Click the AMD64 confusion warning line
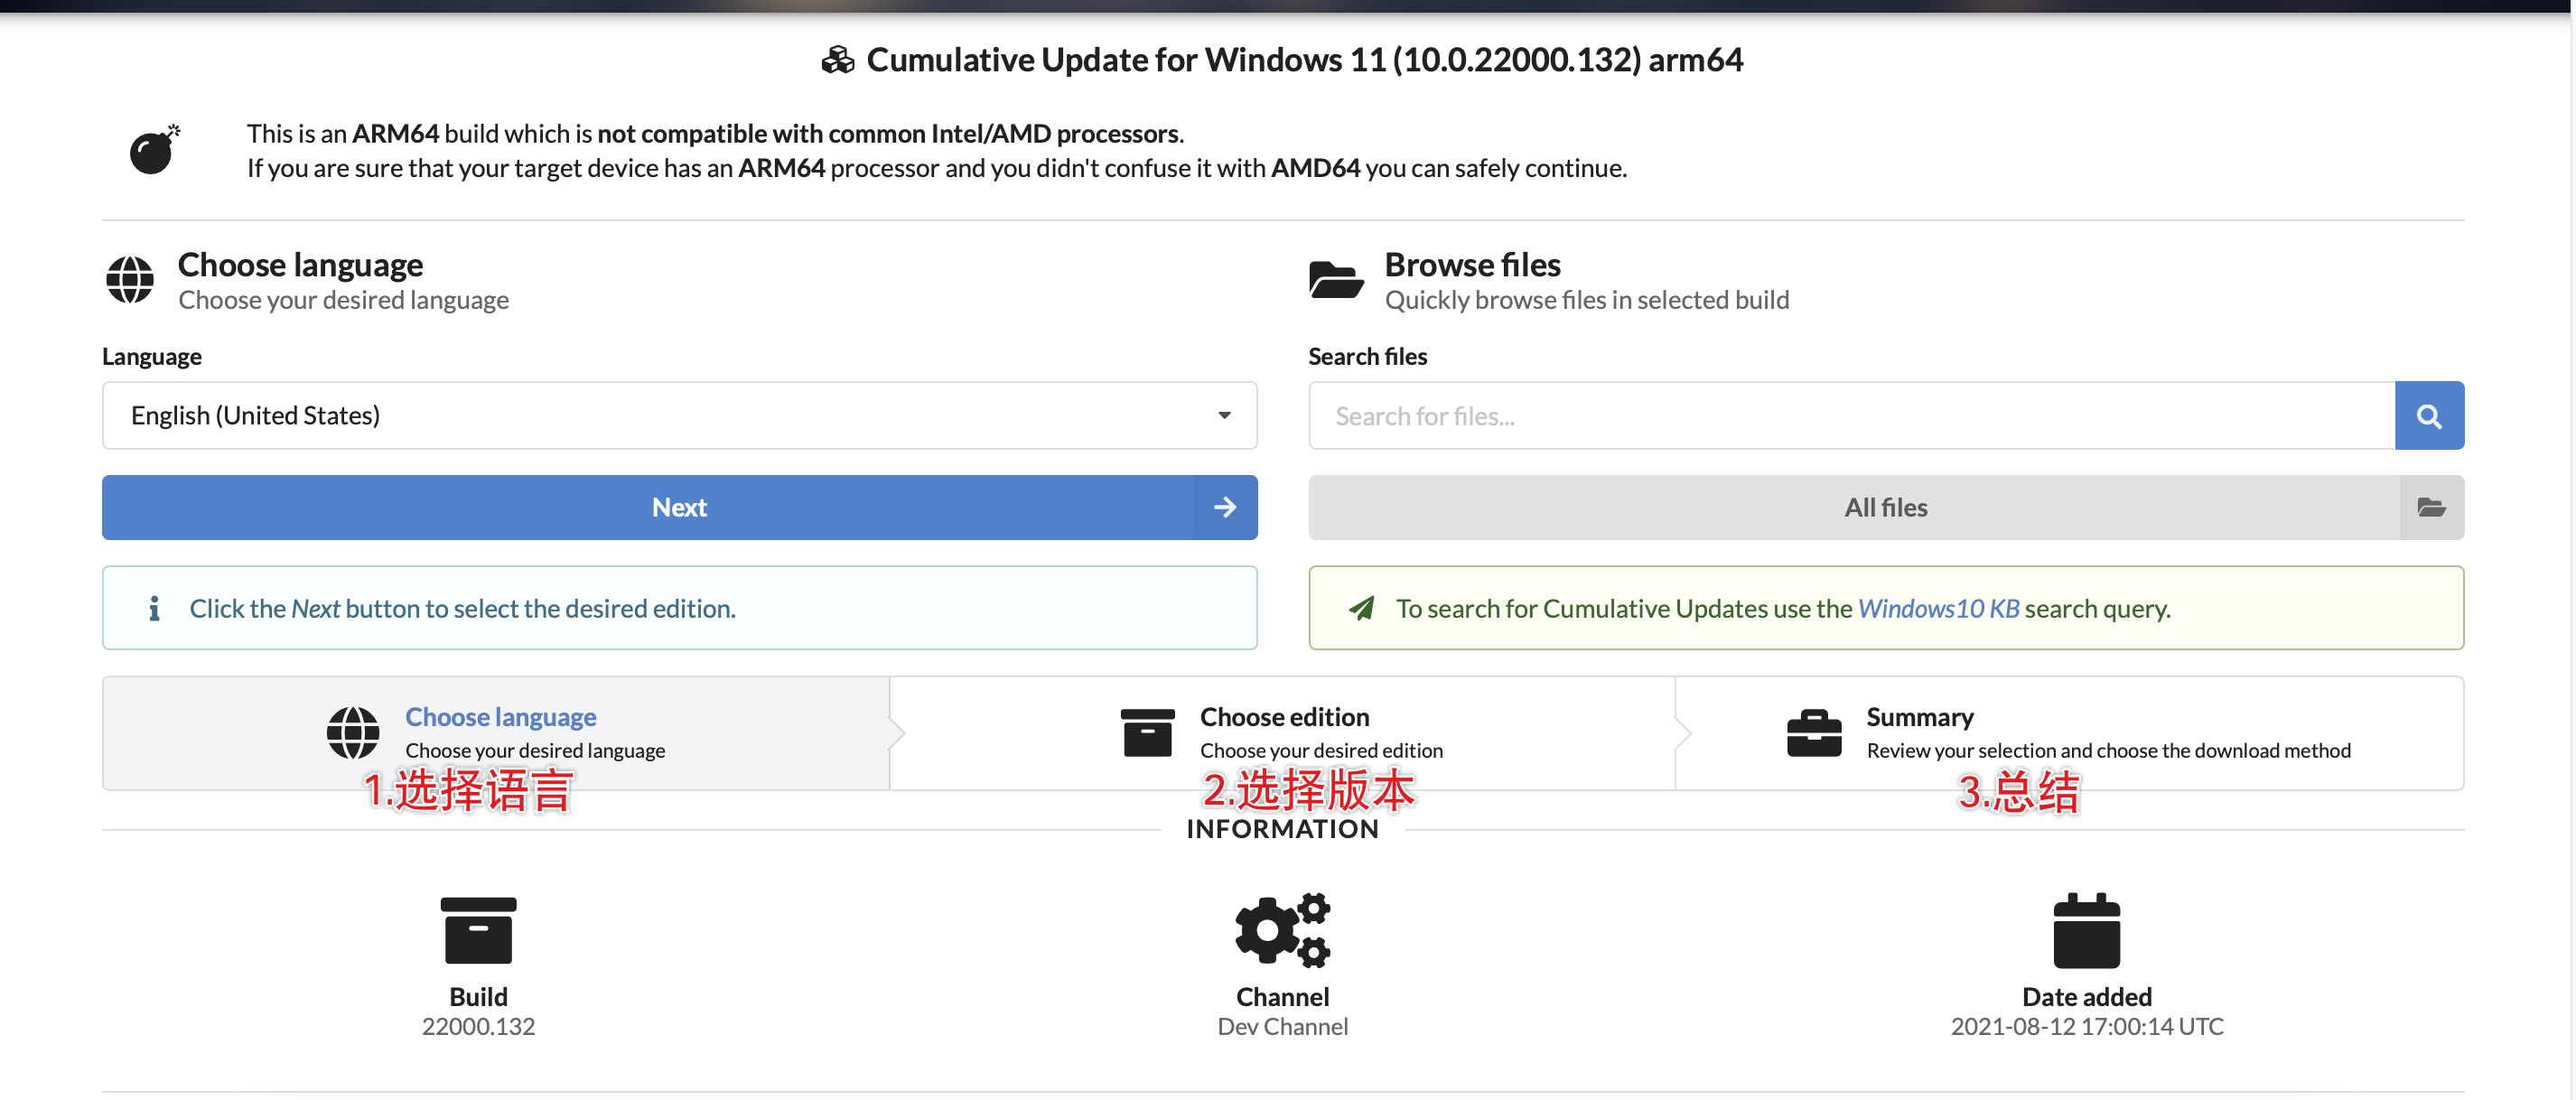2576x1100 pixels. coord(937,167)
